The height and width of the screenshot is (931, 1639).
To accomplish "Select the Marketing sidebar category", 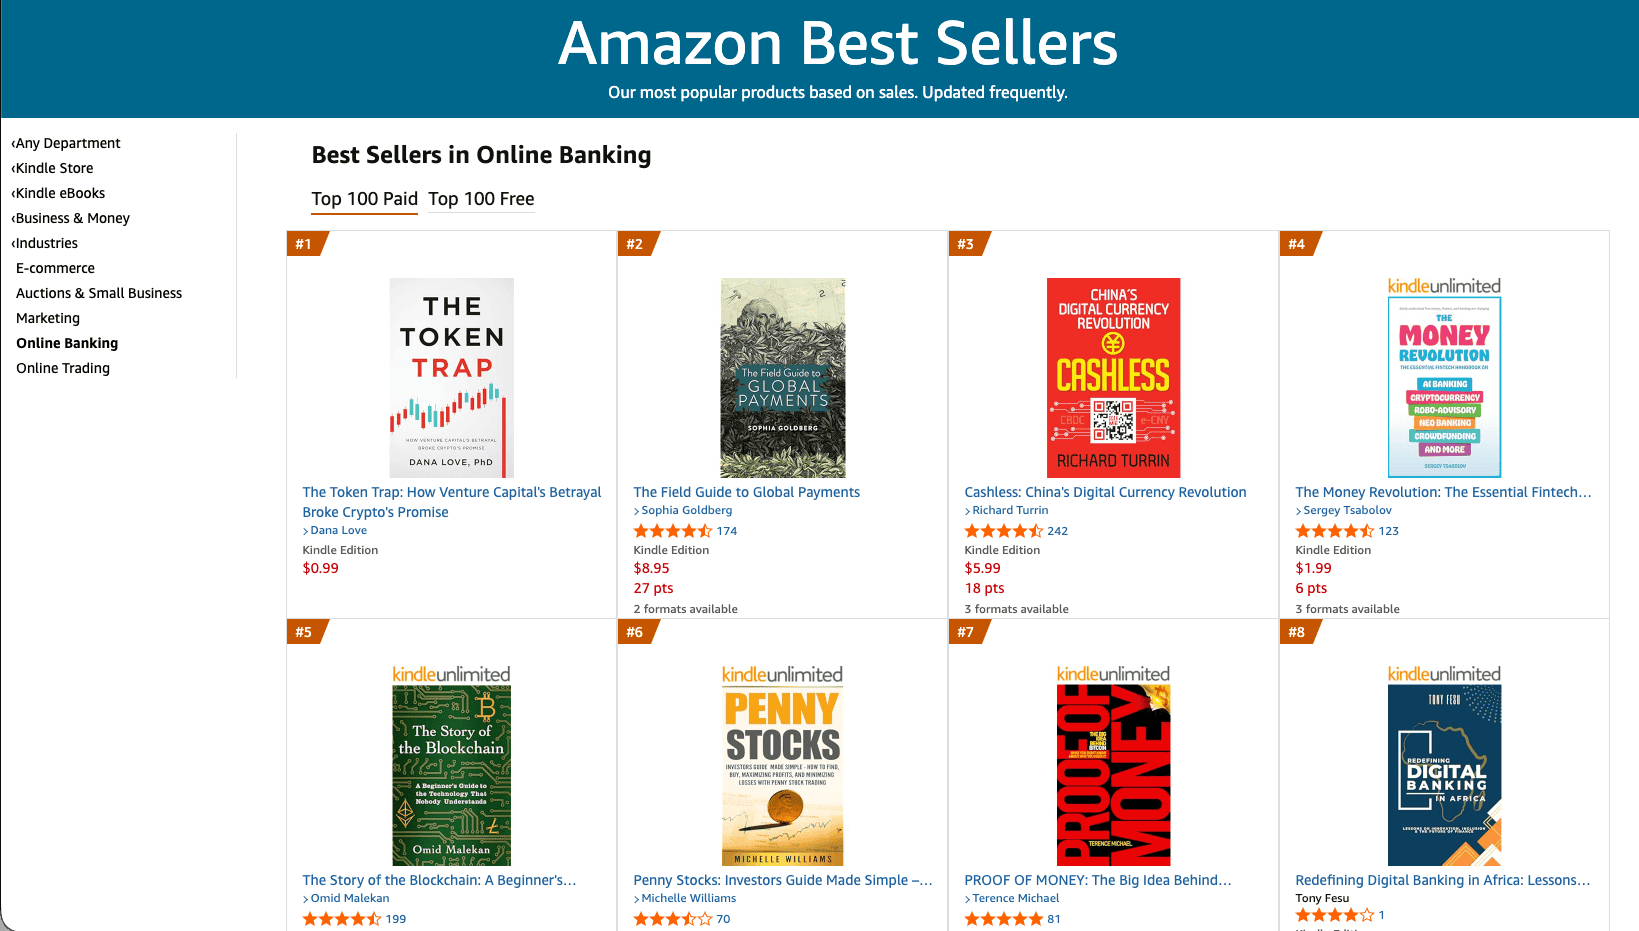I will (48, 317).
